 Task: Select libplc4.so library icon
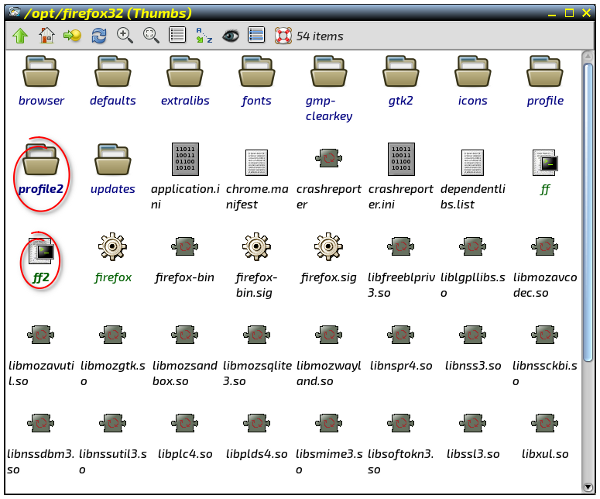click(x=184, y=423)
